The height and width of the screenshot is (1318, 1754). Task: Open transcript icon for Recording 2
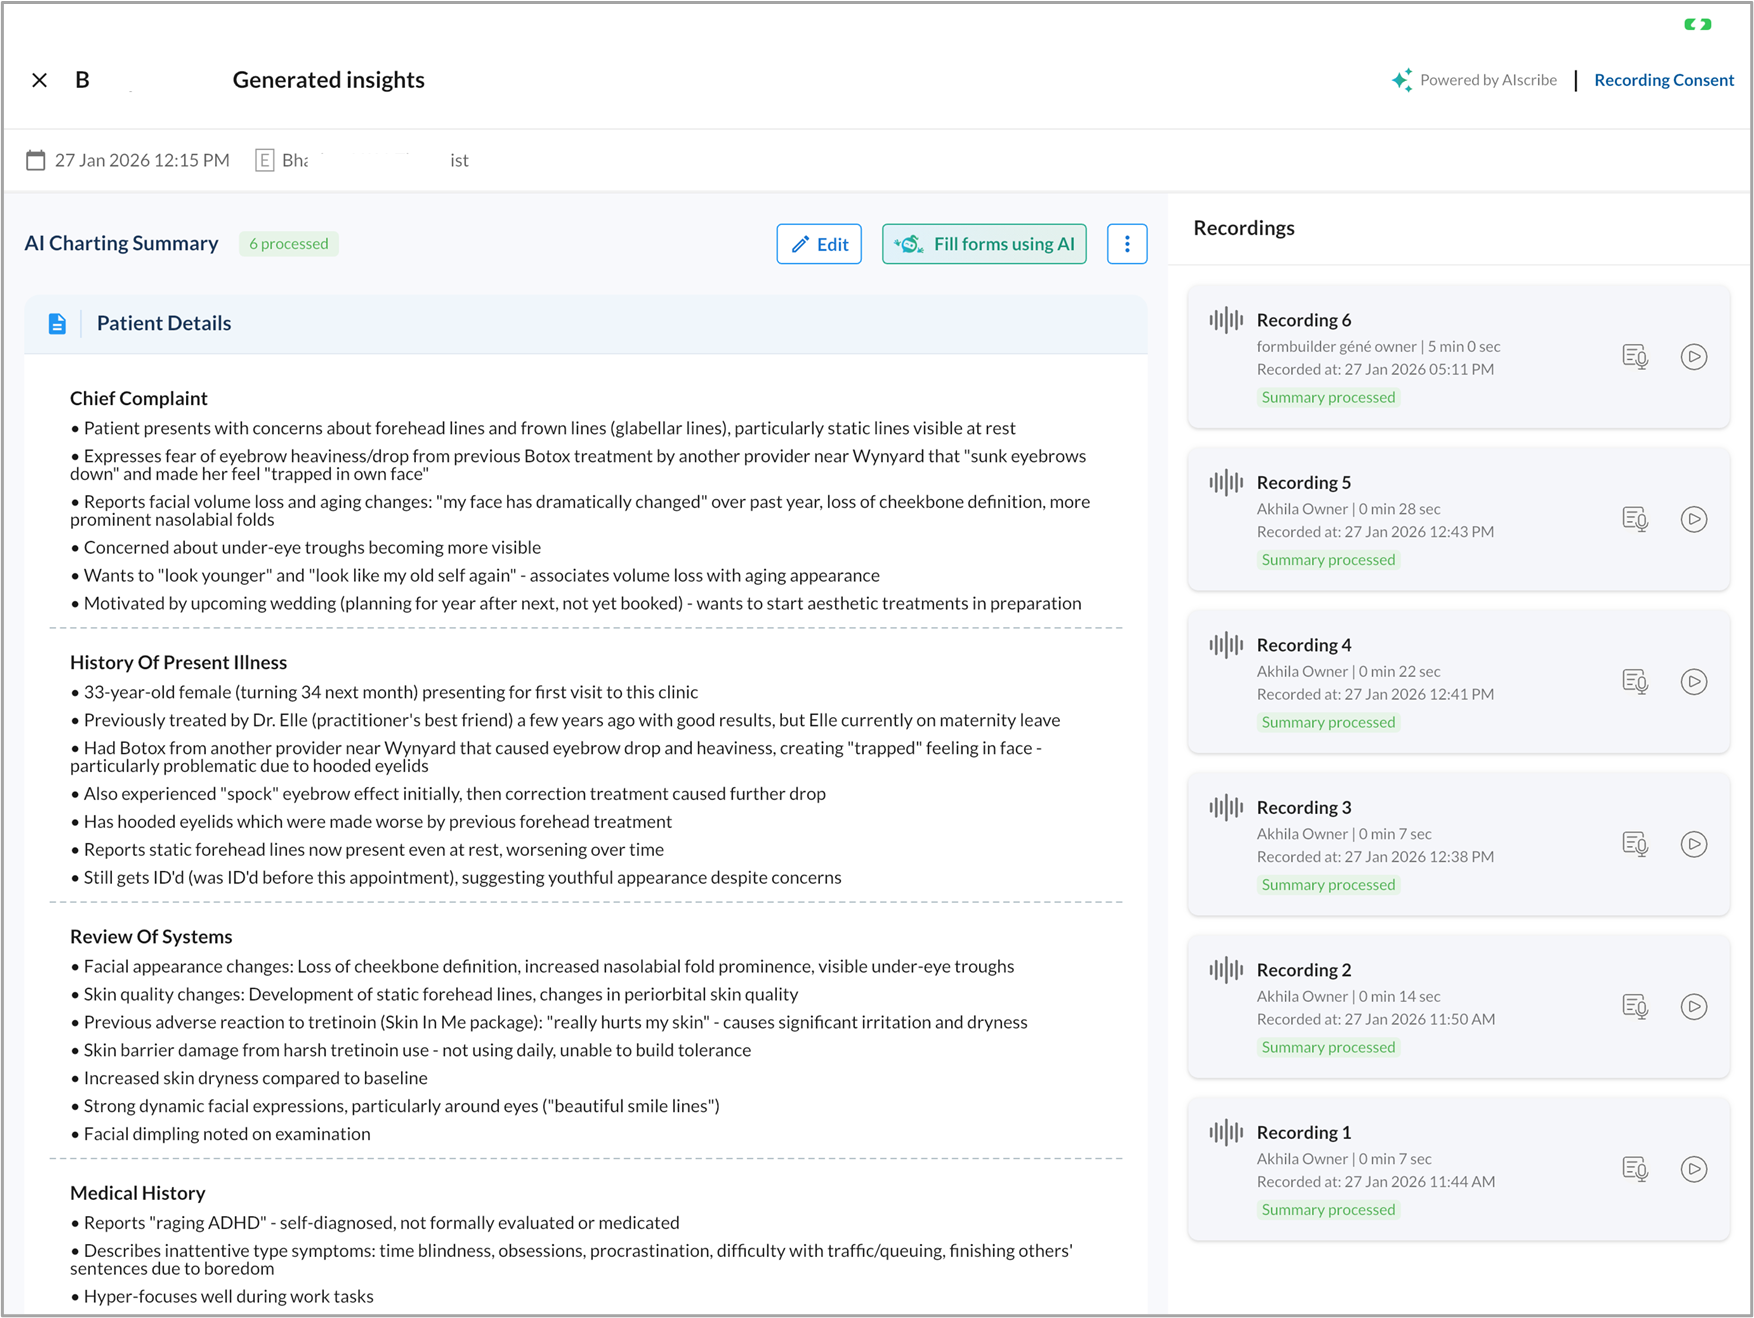[x=1635, y=1007]
